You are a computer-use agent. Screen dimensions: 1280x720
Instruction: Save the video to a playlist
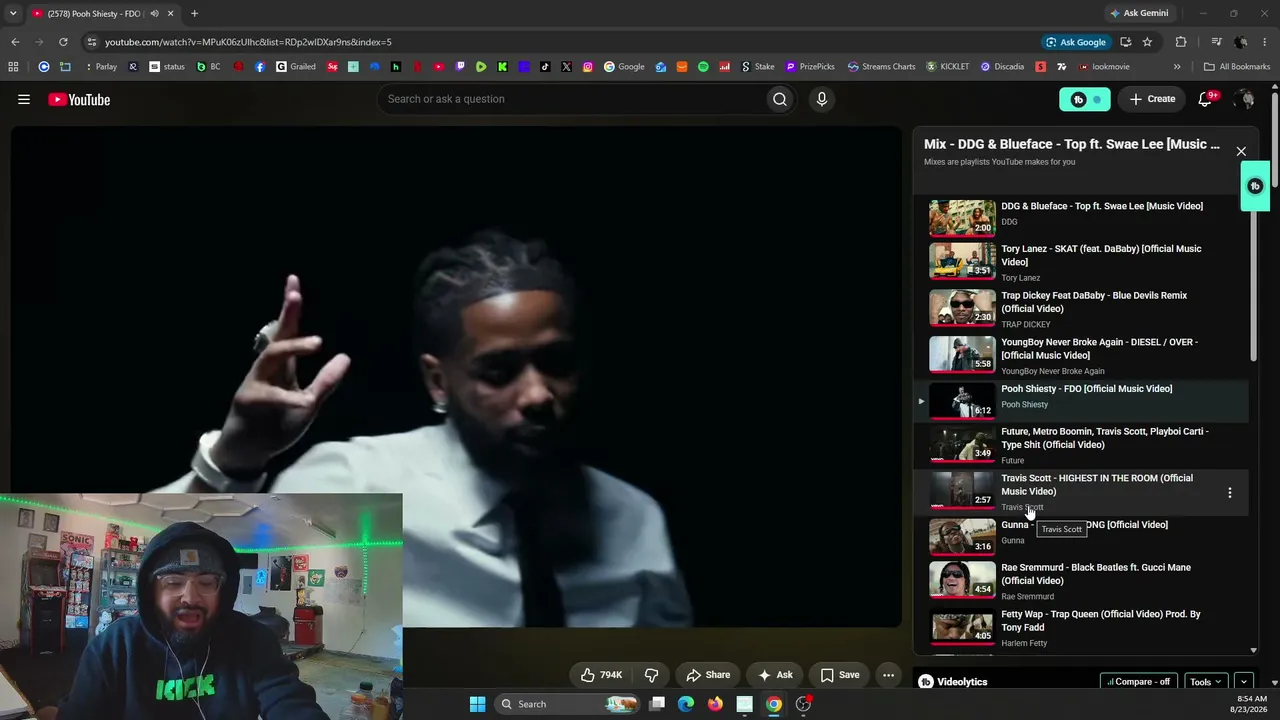840,675
